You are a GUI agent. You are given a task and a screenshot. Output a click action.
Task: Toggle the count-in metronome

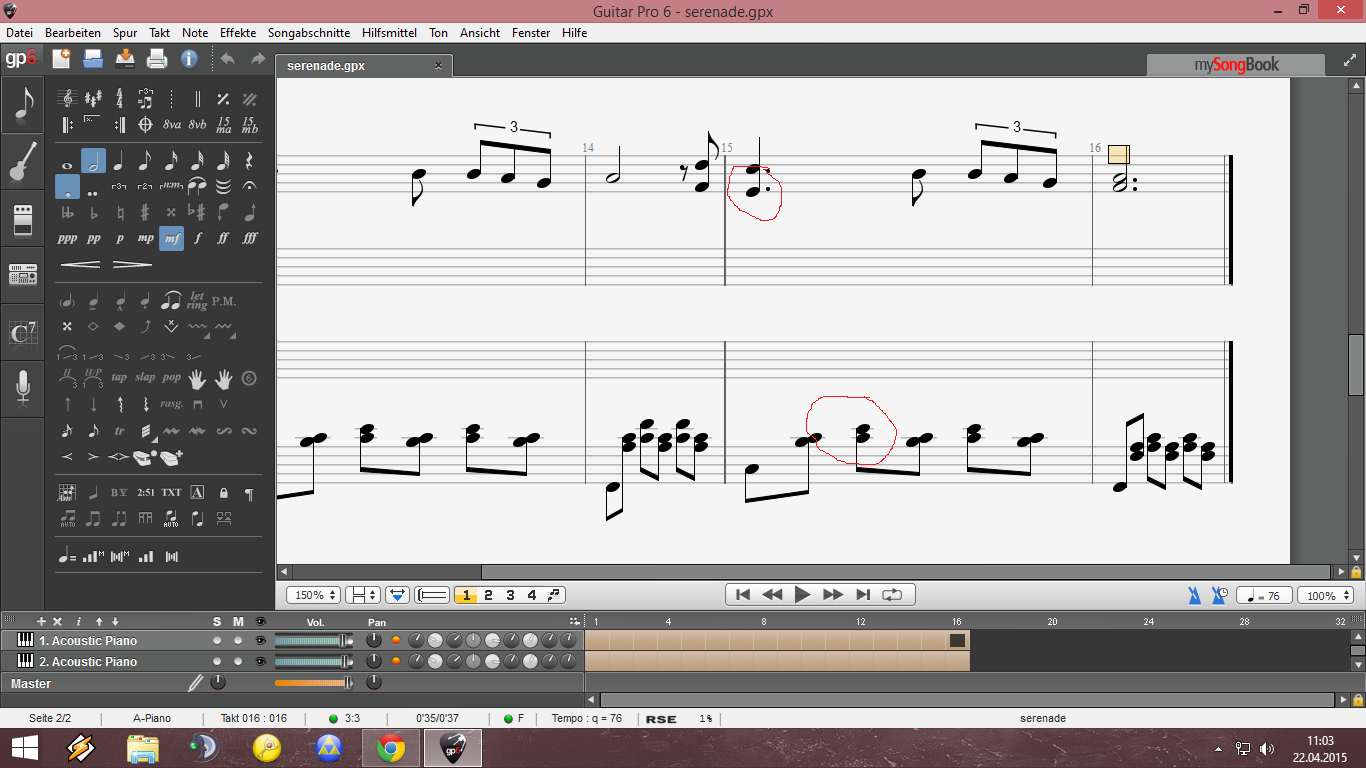tap(1219, 595)
